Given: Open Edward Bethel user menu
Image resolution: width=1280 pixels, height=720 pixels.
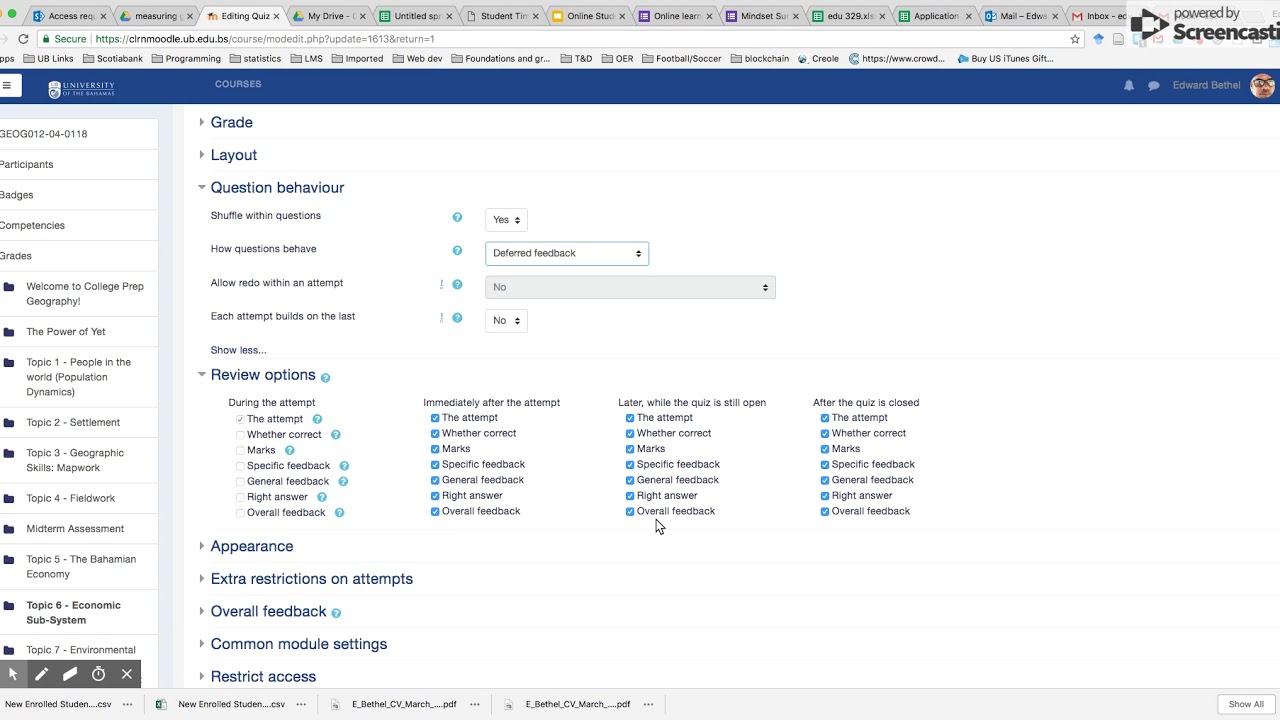Looking at the screenshot, I should pyautogui.click(x=1222, y=86).
